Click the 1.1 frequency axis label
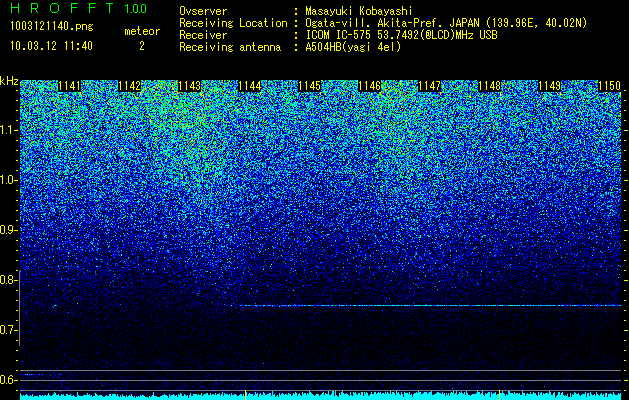This screenshot has height=400, width=629. 8,130
